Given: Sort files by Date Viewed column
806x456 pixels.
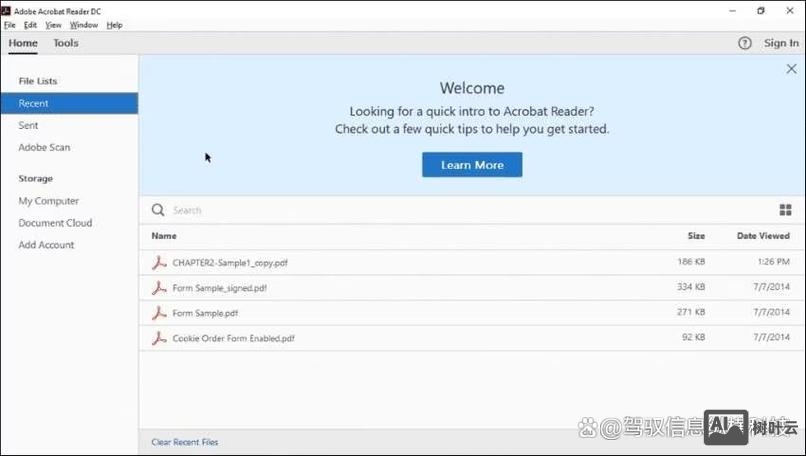Looking at the screenshot, I should pos(763,236).
